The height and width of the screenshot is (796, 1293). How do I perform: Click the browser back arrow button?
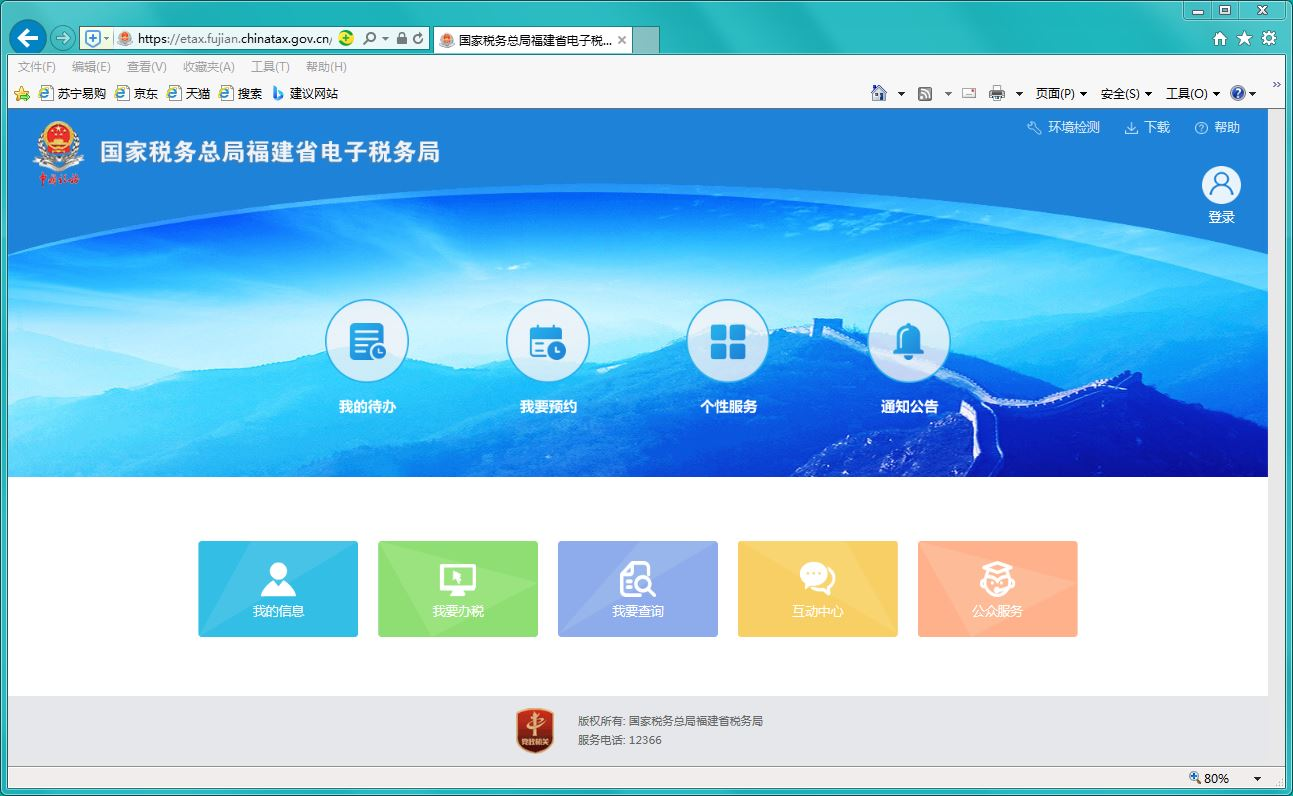[x=27, y=39]
